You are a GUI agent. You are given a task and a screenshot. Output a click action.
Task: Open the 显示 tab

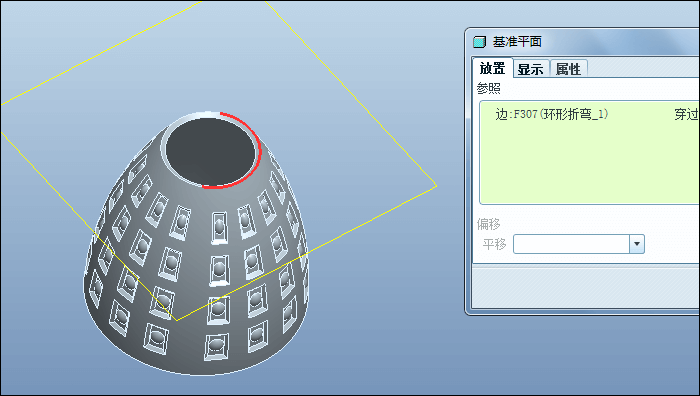pos(531,69)
